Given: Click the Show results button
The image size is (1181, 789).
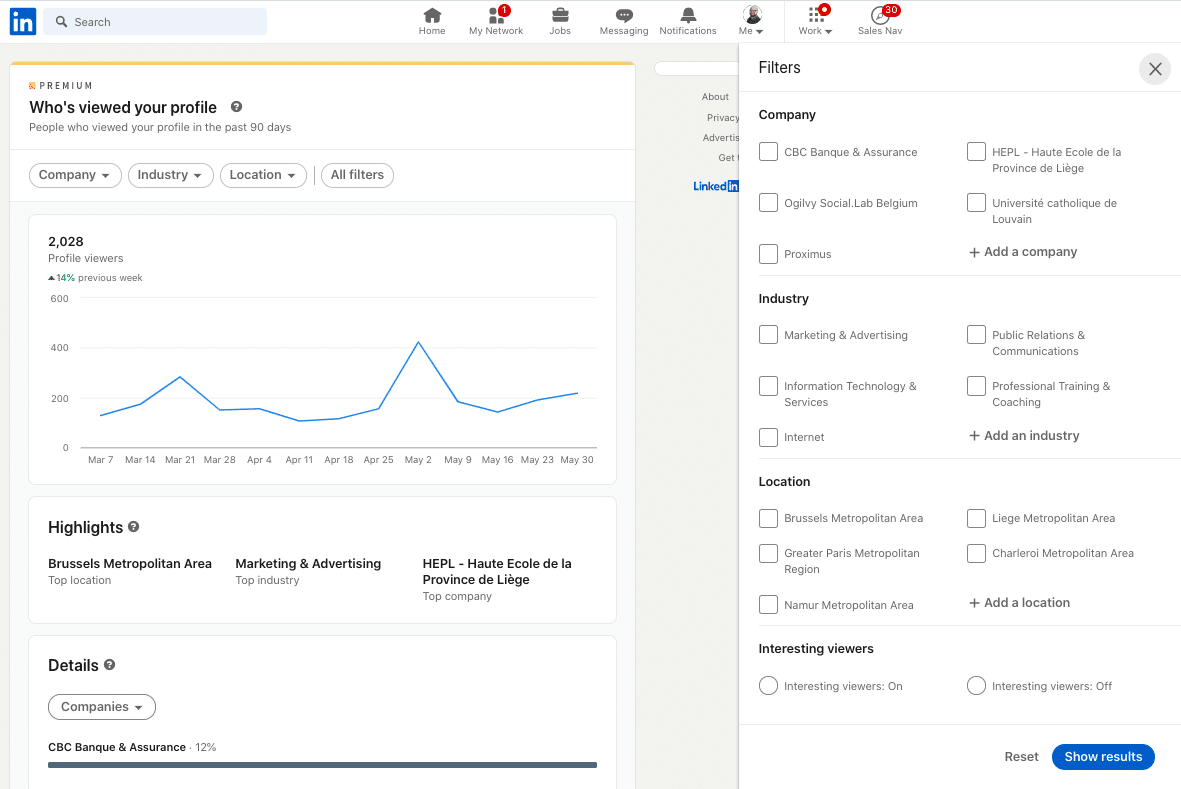Looking at the screenshot, I should (x=1102, y=757).
